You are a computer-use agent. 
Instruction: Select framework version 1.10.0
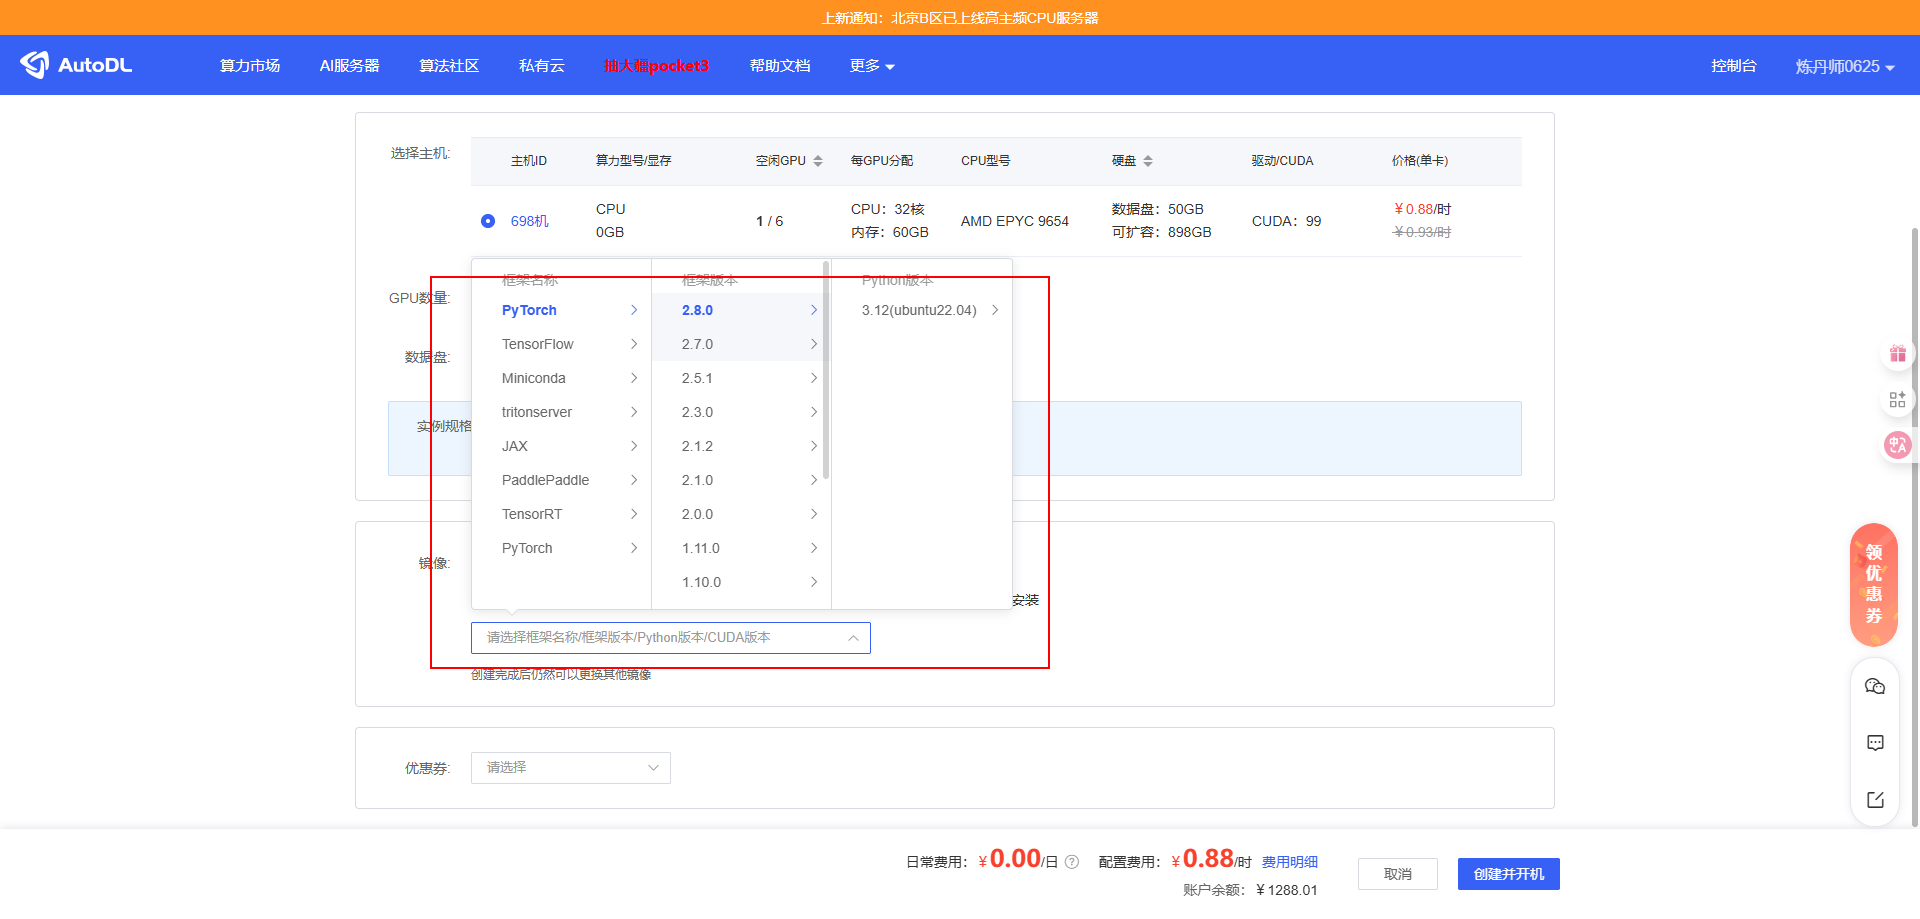point(741,582)
